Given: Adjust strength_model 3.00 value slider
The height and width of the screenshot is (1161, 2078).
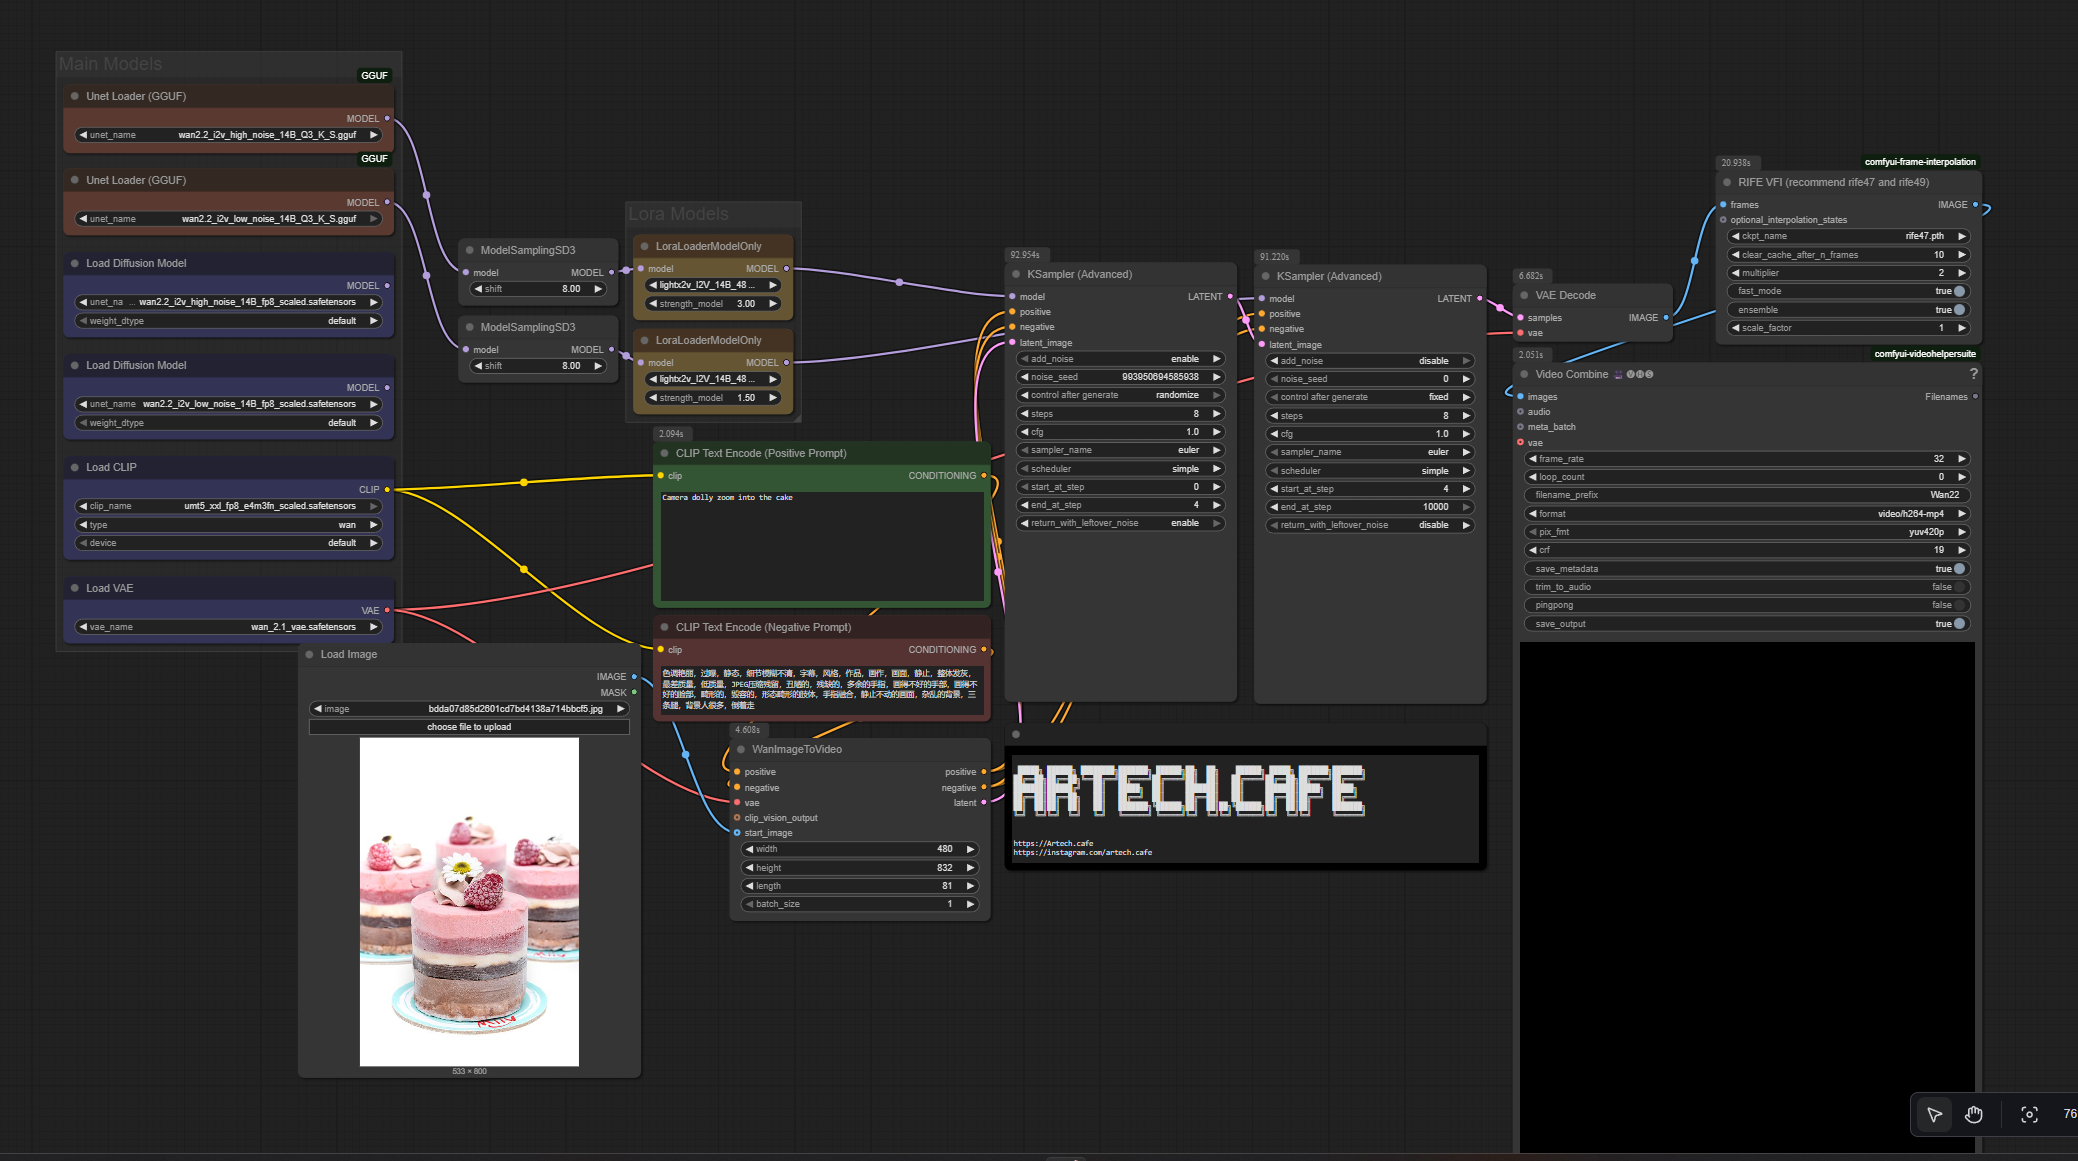Looking at the screenshot, I should (712, 303).
